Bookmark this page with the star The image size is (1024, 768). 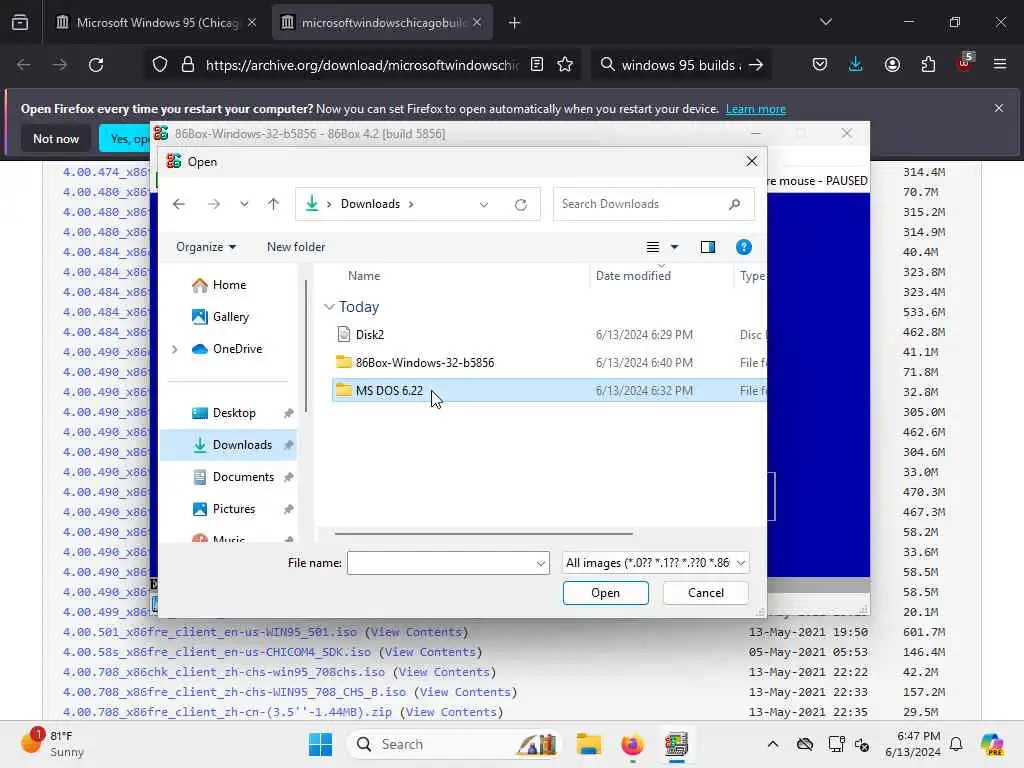pos(565,65)
